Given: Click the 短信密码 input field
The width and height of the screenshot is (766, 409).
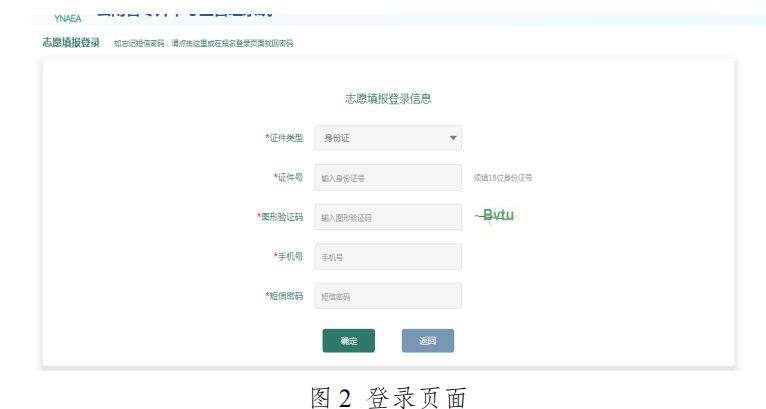Looking at the screenshot, I should pyautogui.click(x=388, y=296).
